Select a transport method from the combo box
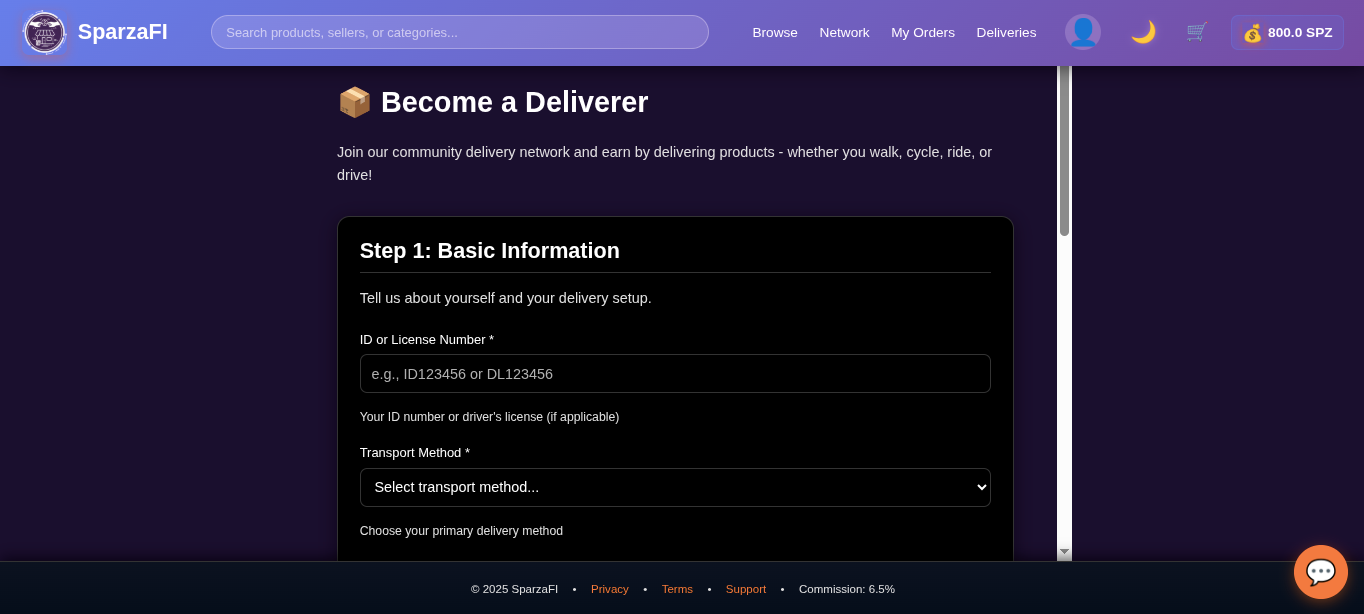 [675, 487]
